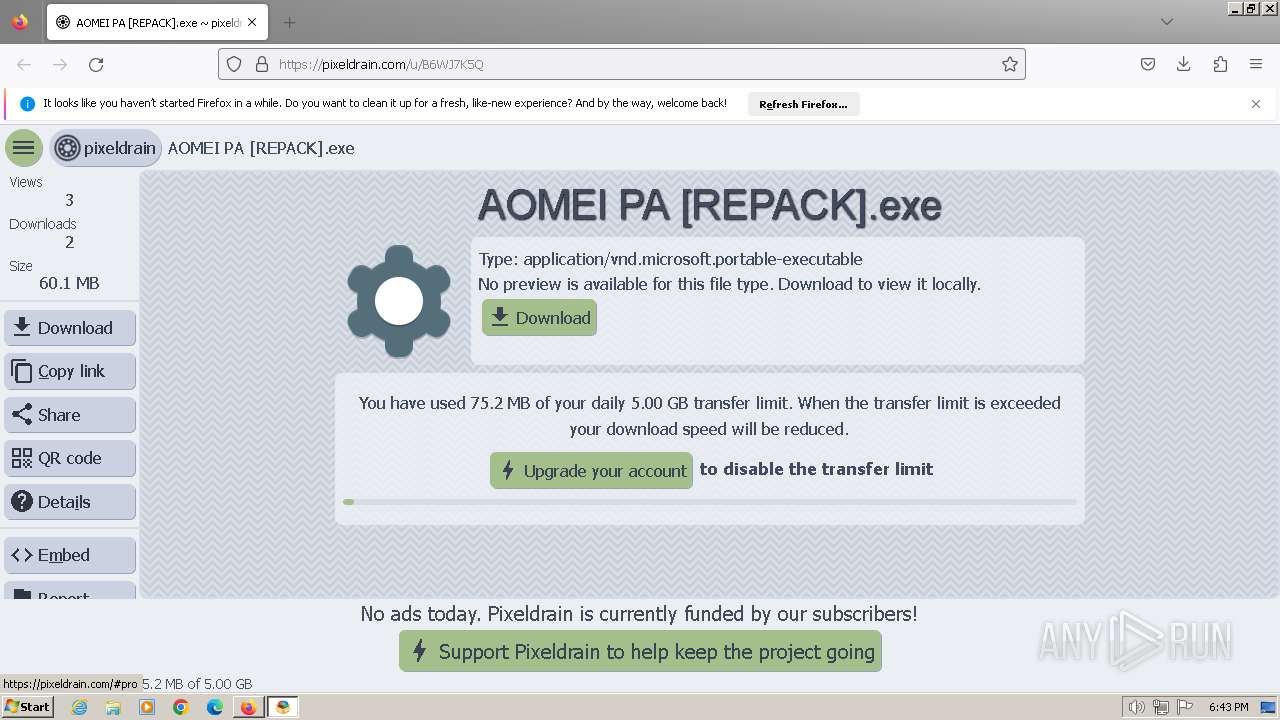Viewport: 1280px width, 720px height.
Task: Open the Firefox extensions menu
Action: (x=1220, y=64)
